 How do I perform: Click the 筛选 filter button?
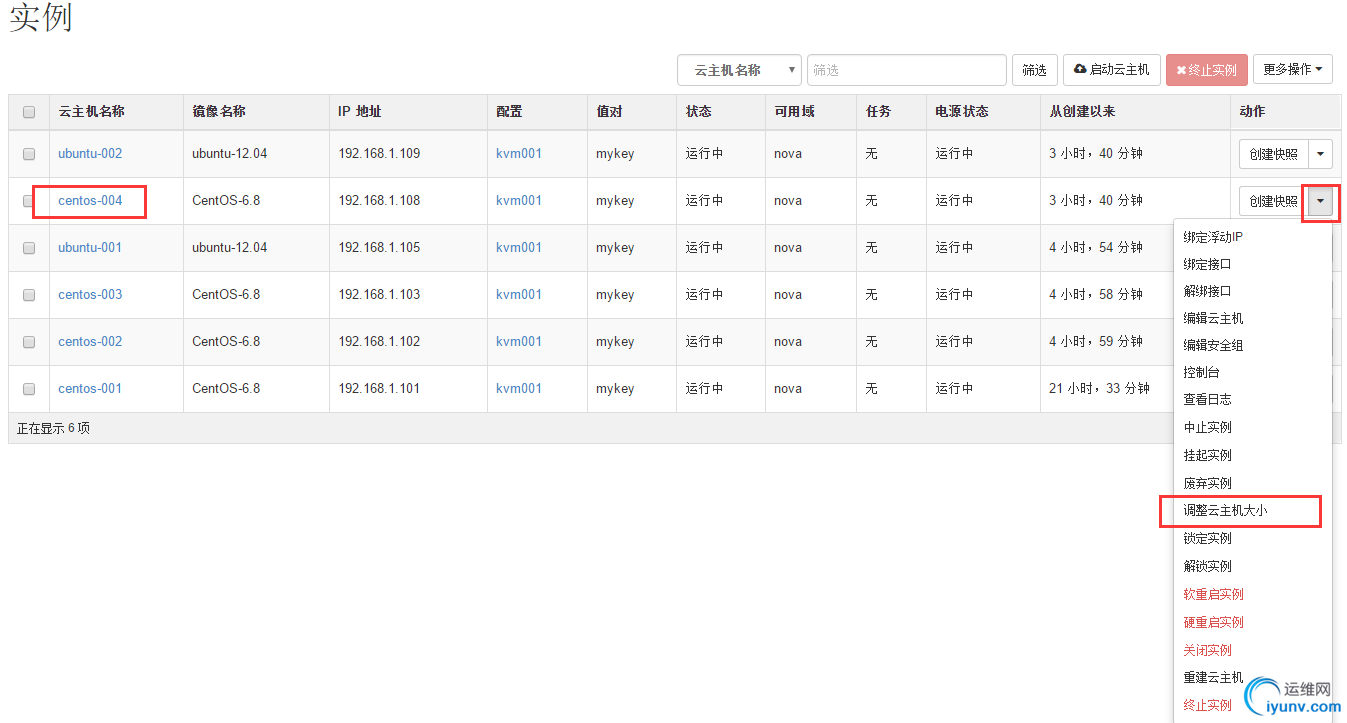1034,70
